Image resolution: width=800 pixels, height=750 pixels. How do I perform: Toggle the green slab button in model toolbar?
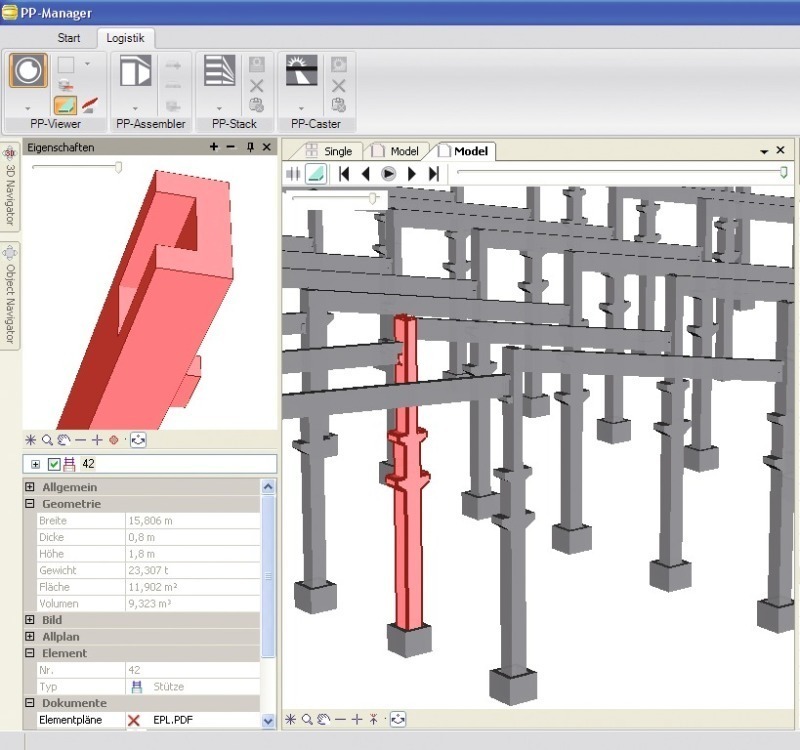[316, 174]
